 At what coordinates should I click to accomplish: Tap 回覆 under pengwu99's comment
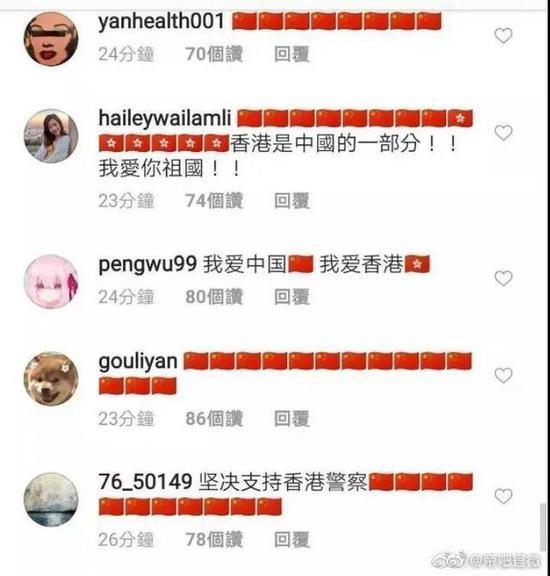292,297
